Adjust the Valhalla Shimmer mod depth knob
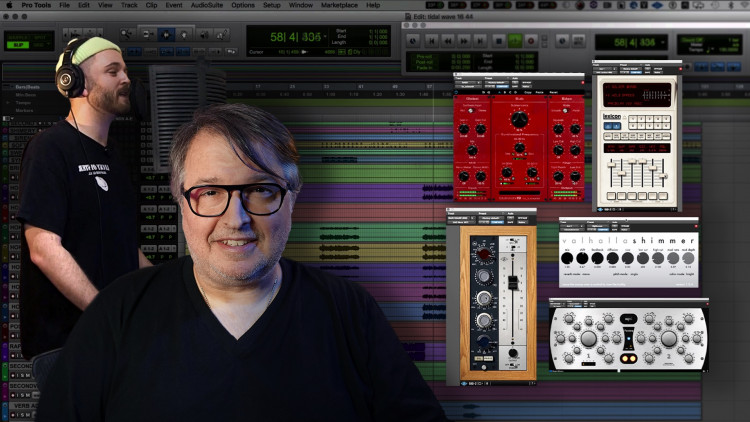 [x=688, y=258]
